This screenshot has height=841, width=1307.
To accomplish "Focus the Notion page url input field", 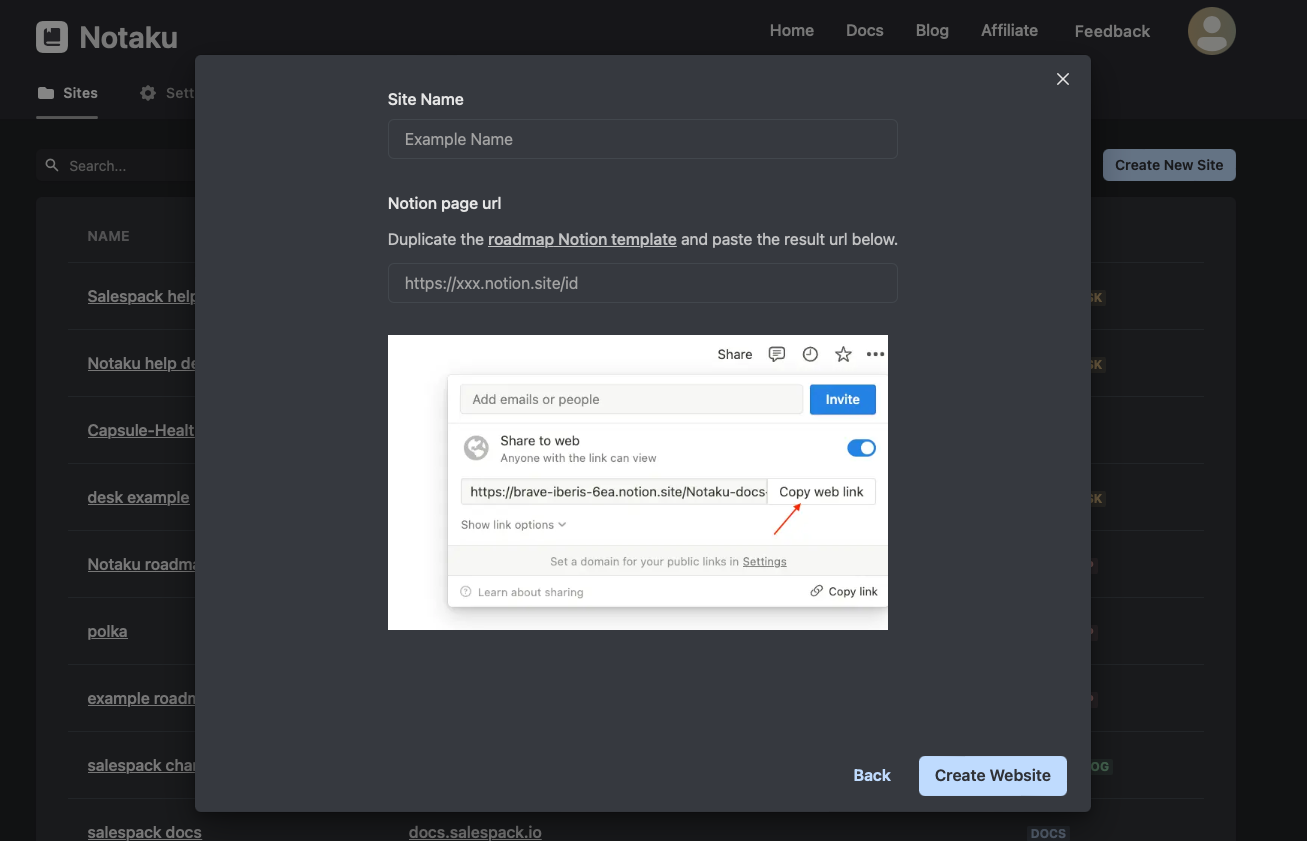I will click(x=643, y=283).
